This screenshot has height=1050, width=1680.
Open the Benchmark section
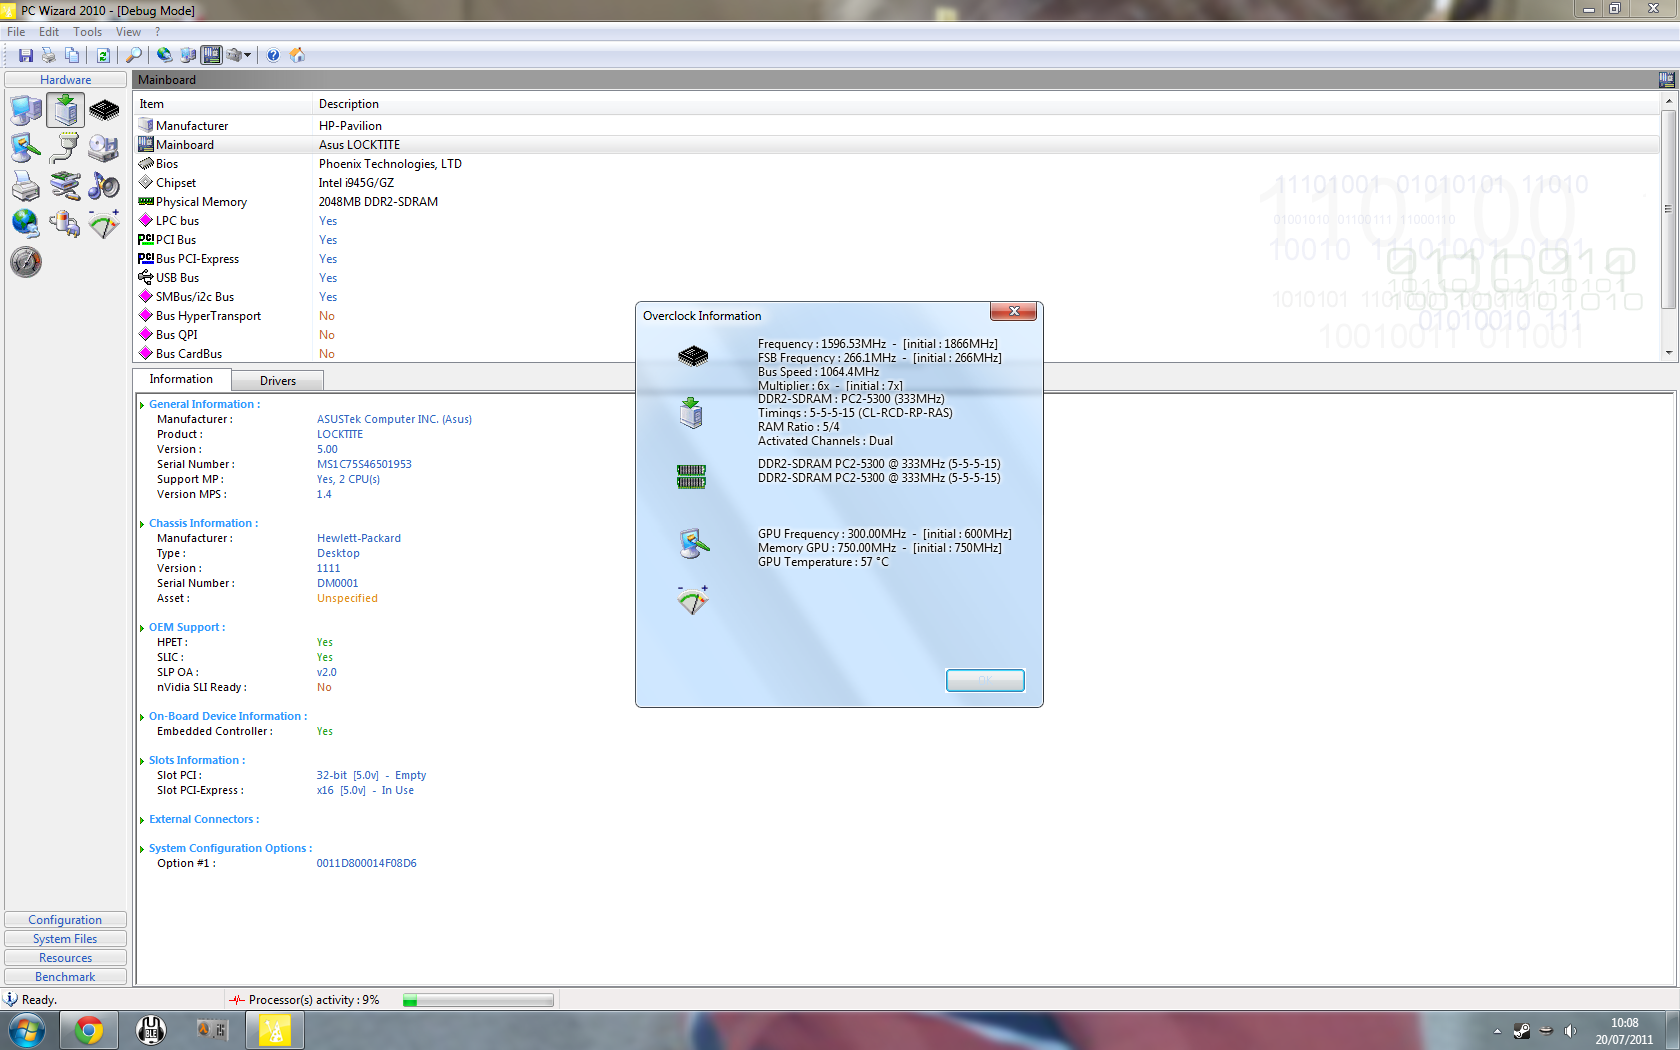pyautogui.click(x=65, y=977)
